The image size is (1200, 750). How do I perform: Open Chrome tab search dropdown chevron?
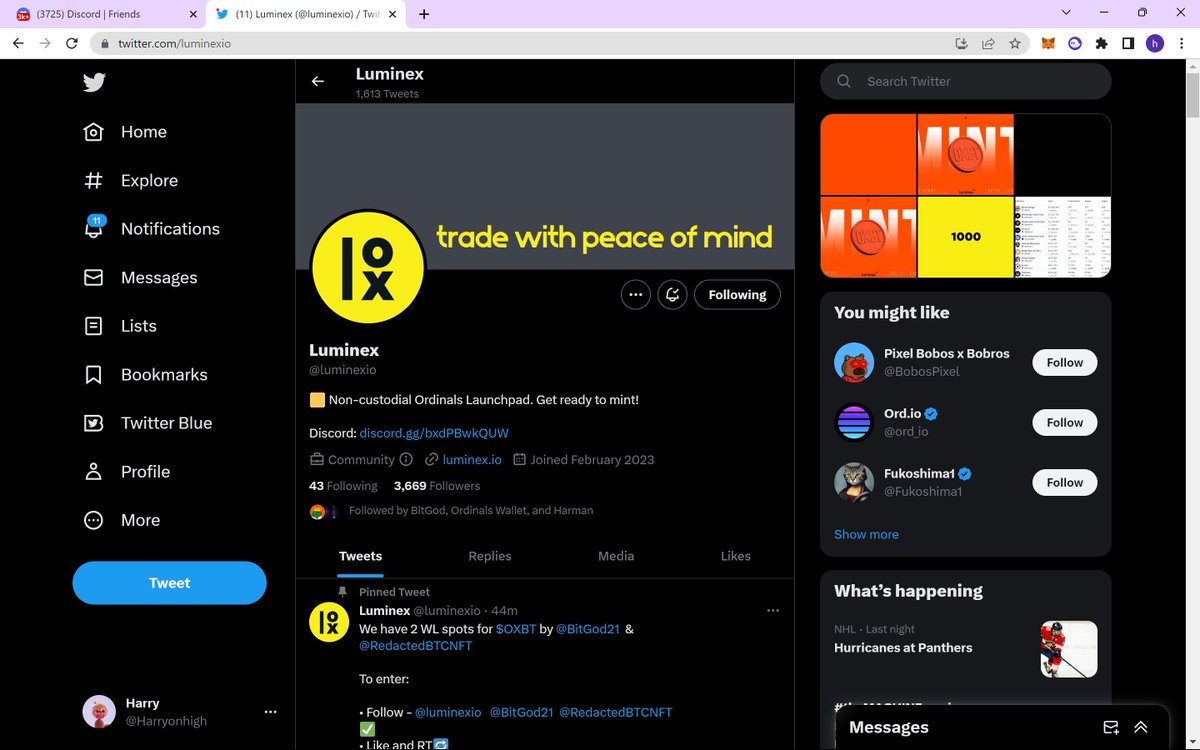(1066, 13)
